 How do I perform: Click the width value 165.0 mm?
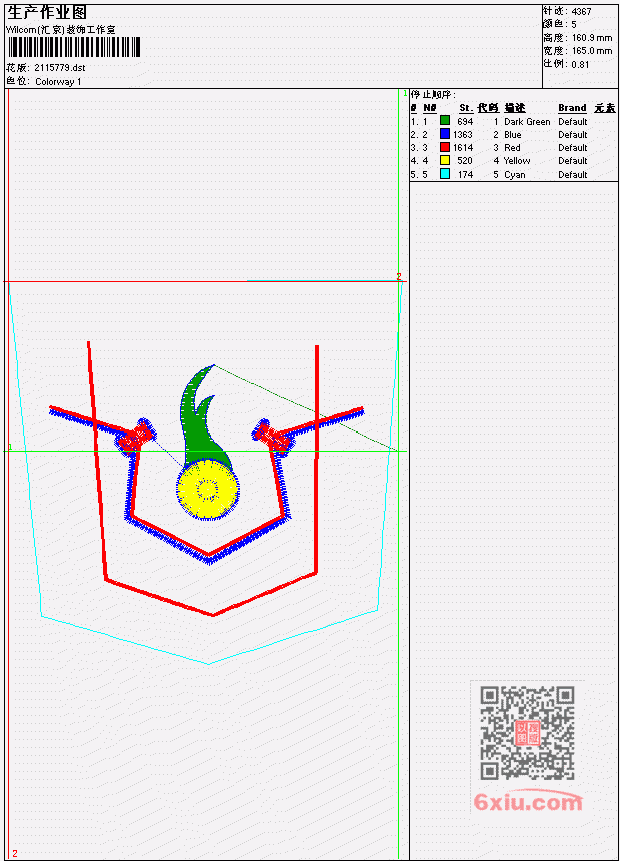[x=592, y=51]
